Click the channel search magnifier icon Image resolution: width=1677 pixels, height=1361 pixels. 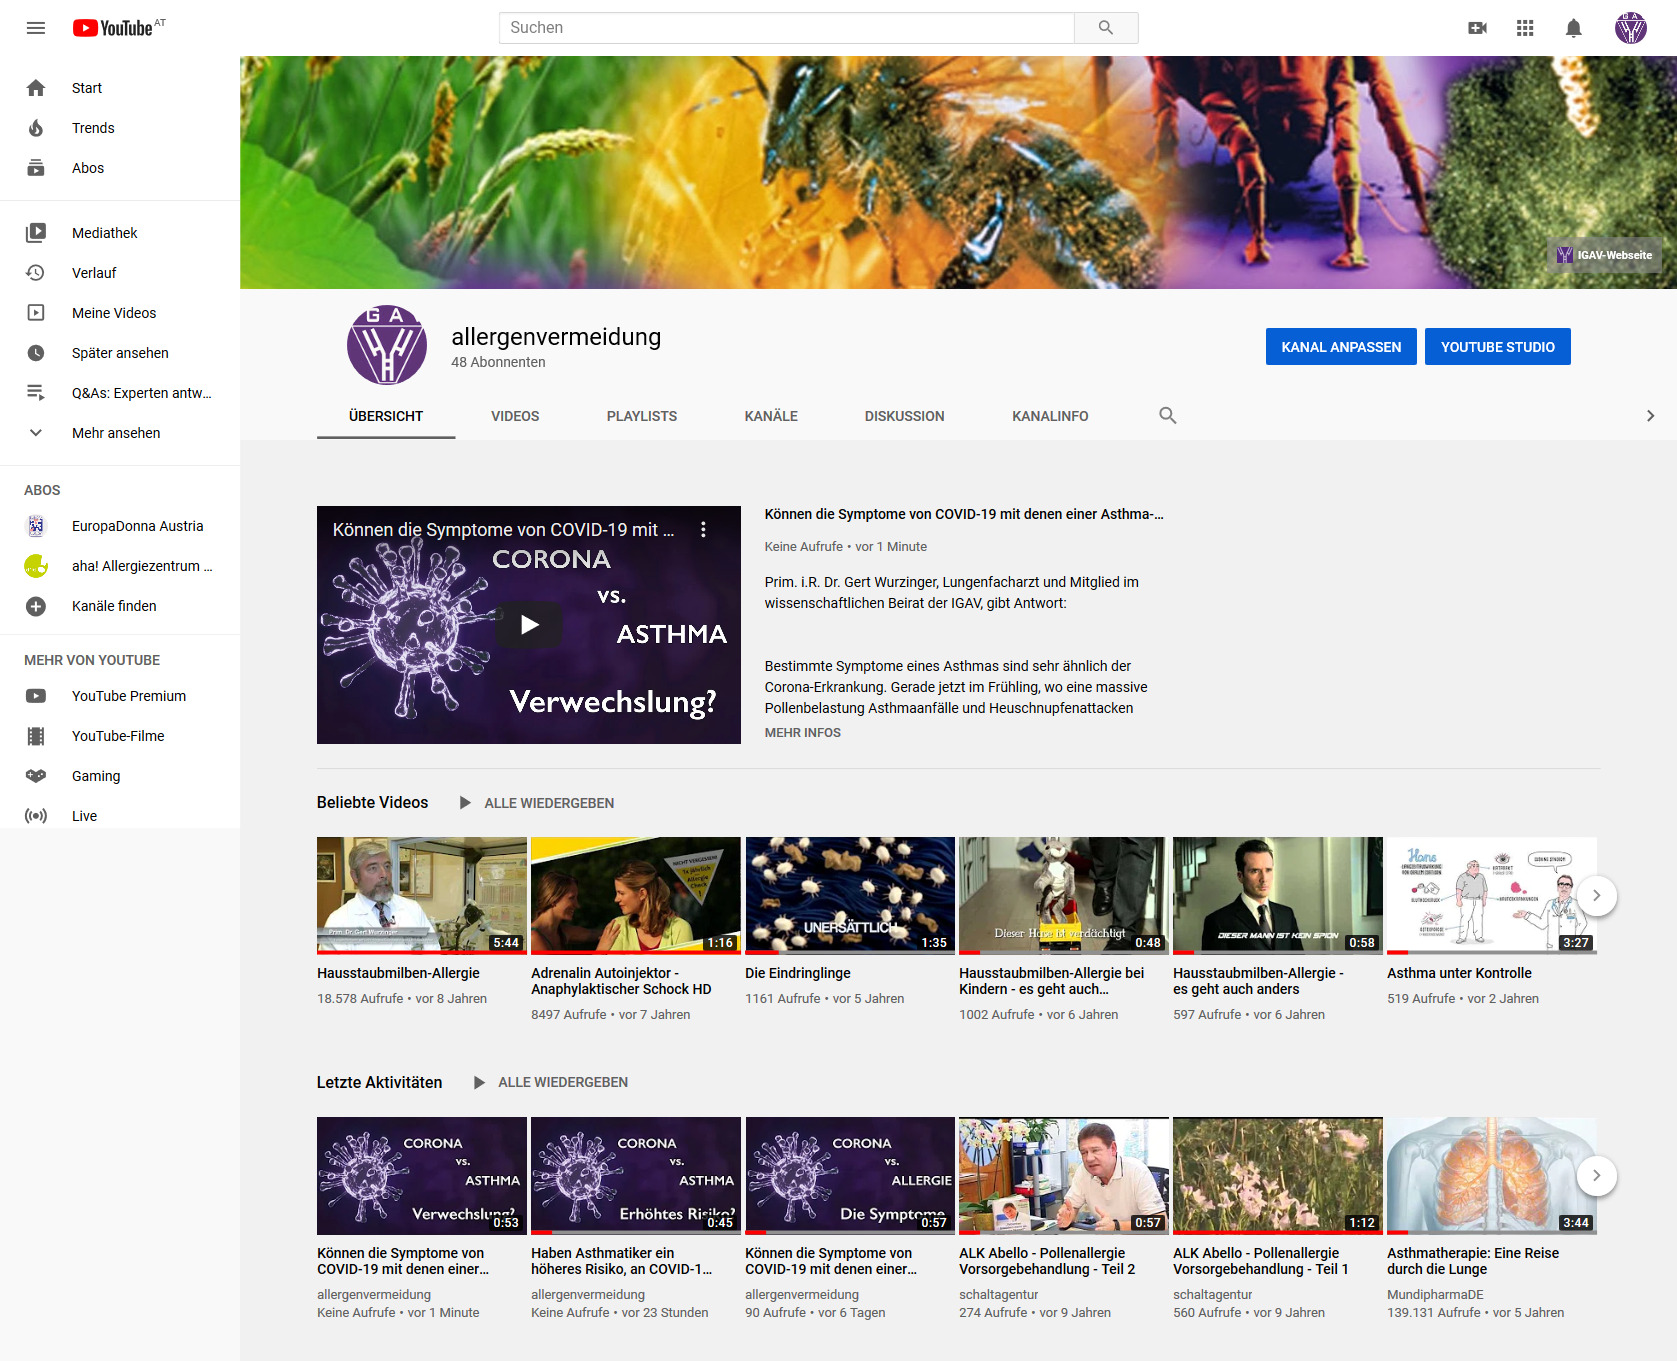(x=1168, y=415)
